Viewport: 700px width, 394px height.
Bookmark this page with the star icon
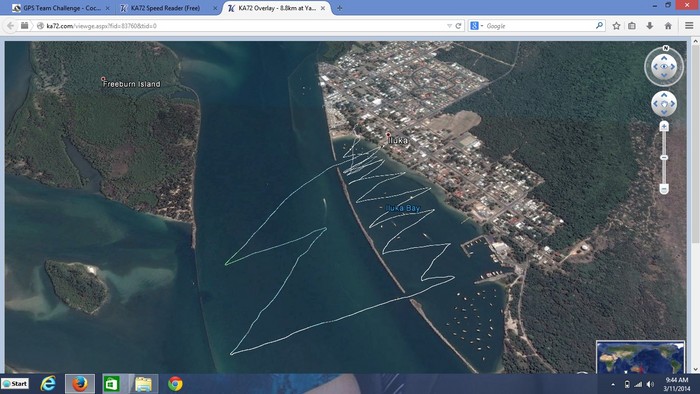[617, 26]
